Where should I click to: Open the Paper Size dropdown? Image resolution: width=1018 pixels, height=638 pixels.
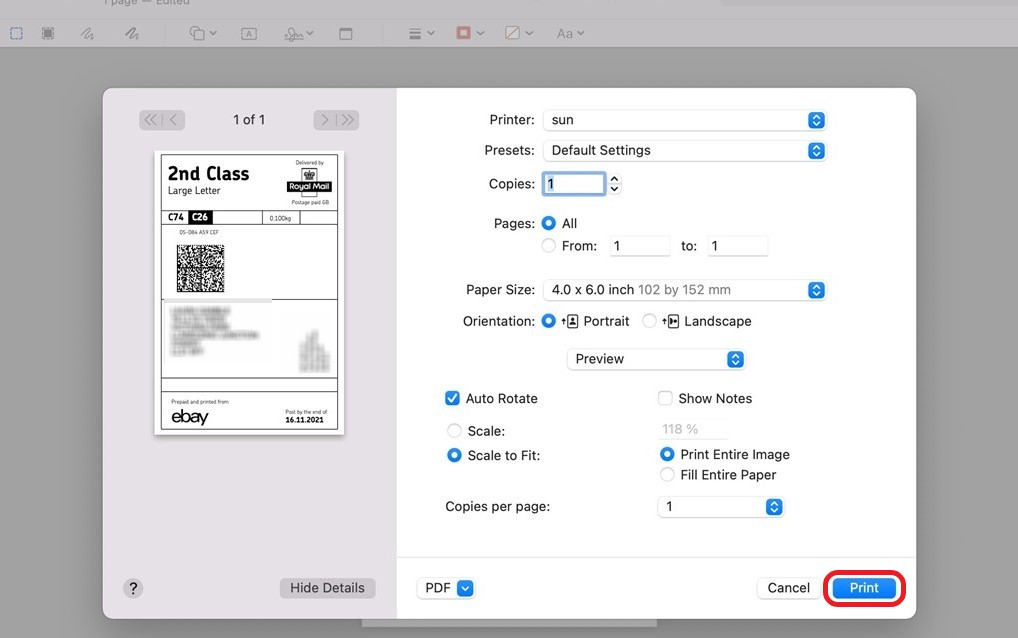pos(684,290)
